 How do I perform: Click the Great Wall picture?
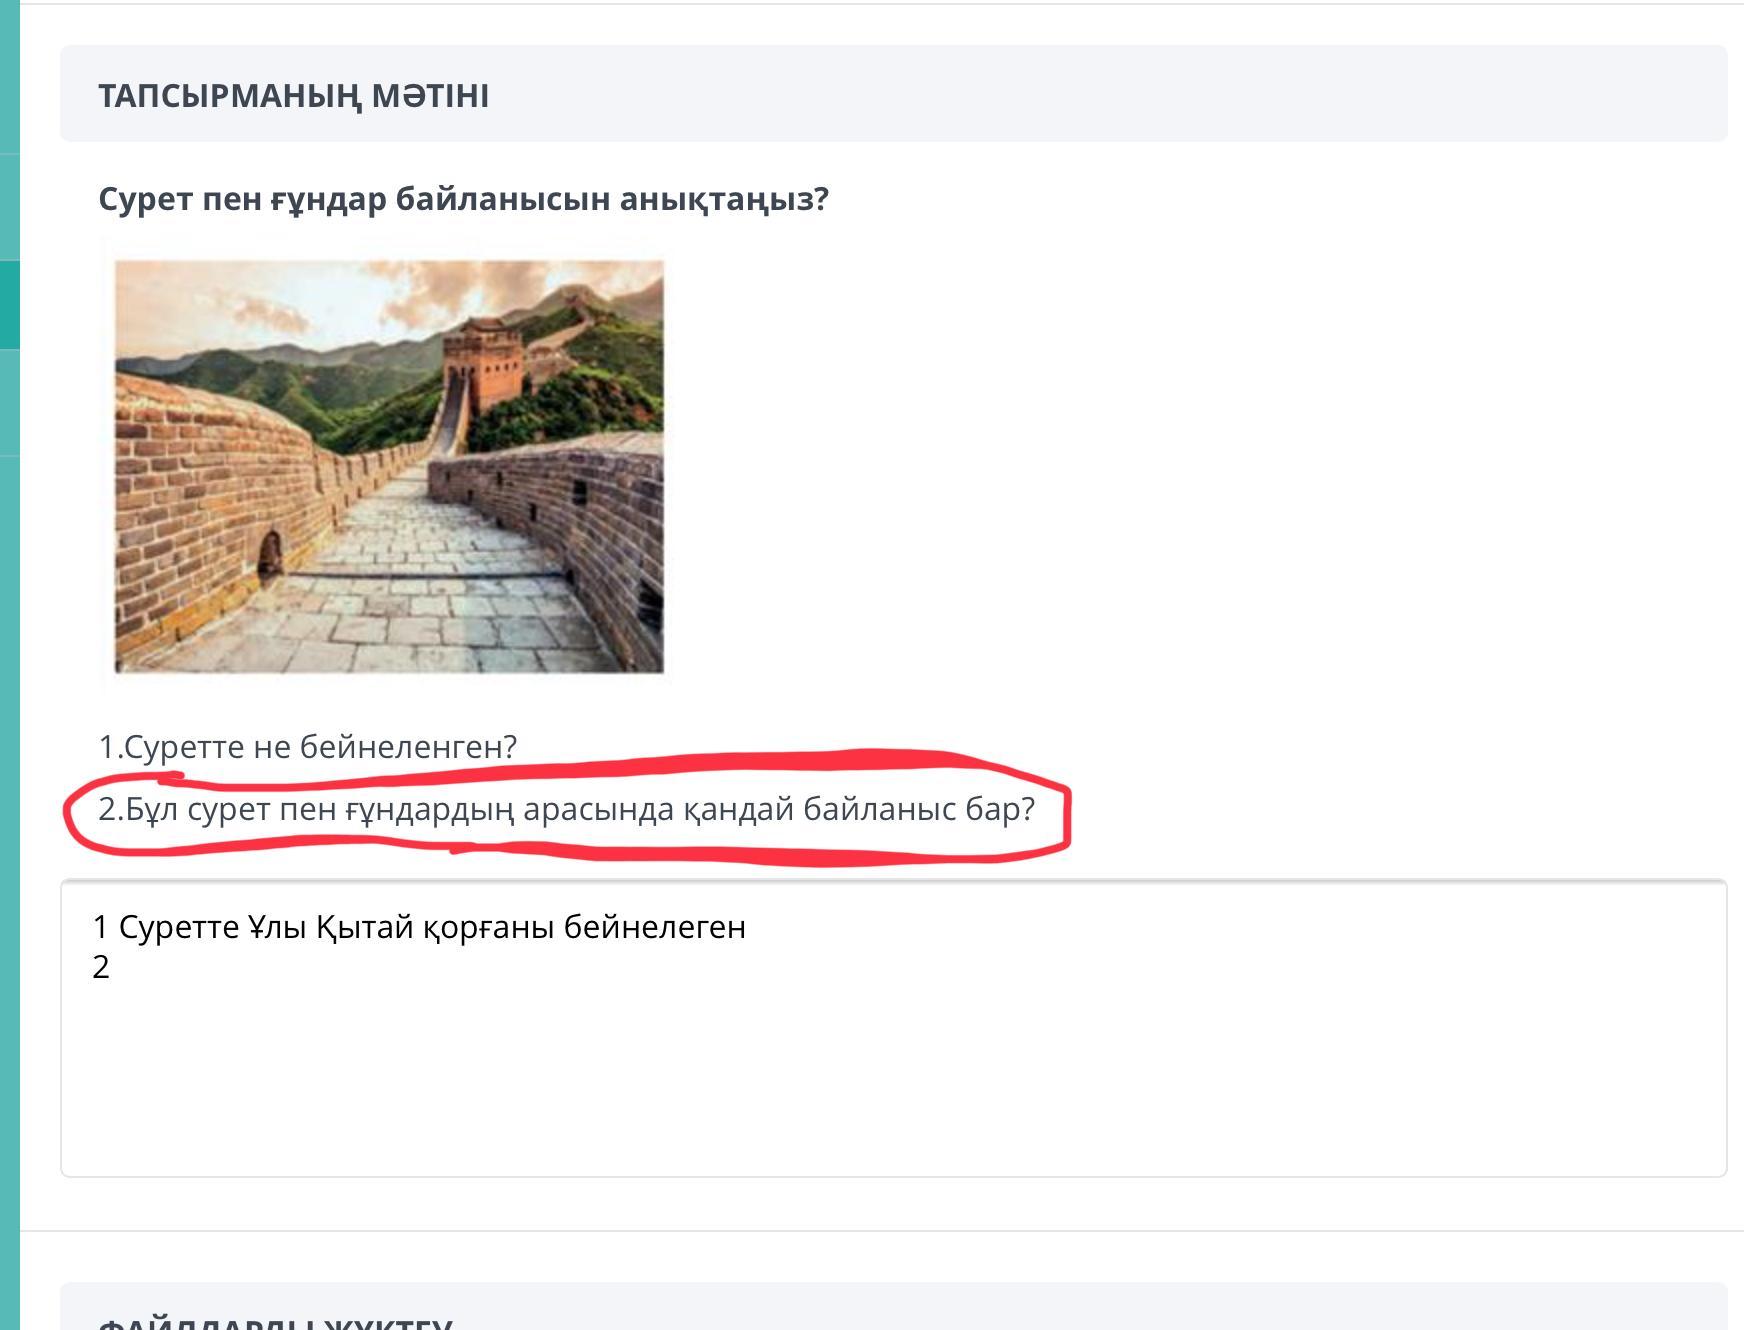click(x=389, y=466)
